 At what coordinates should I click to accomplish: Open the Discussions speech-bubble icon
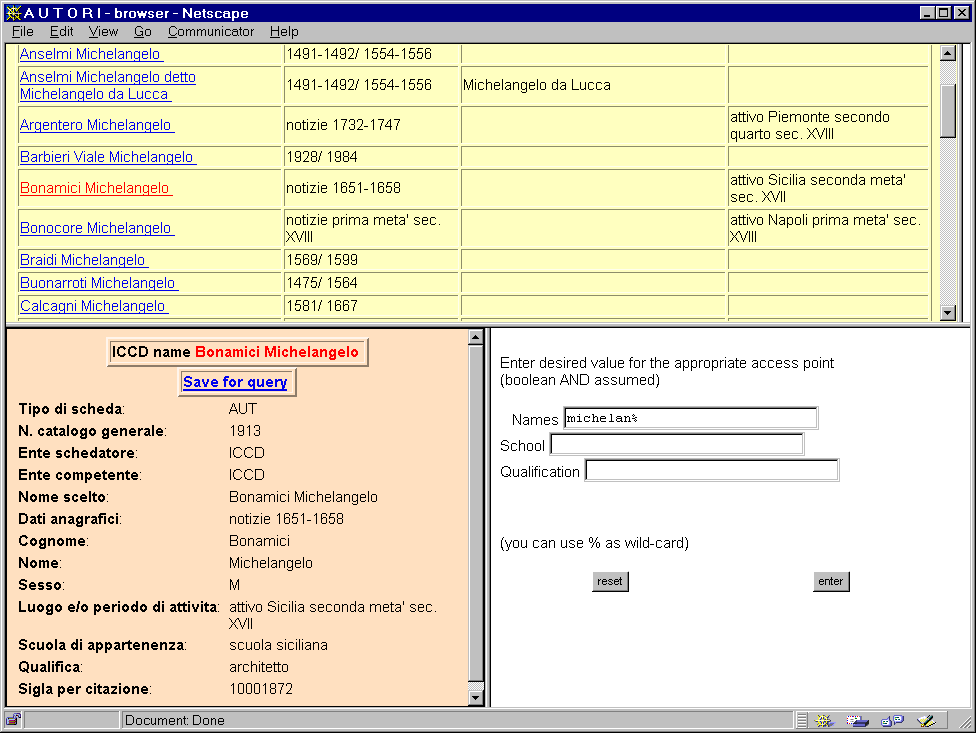892,721
